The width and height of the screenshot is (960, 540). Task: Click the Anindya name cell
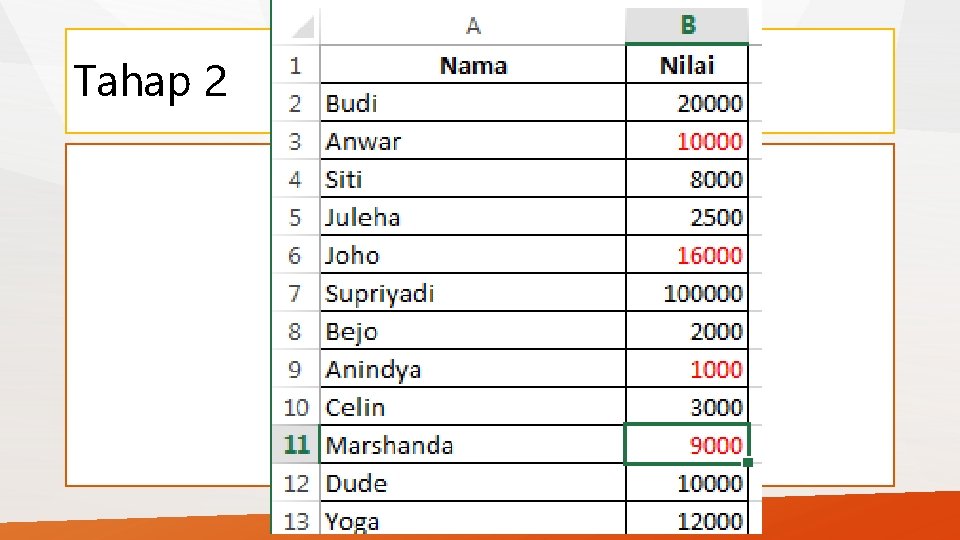click(x=473, y=369)
